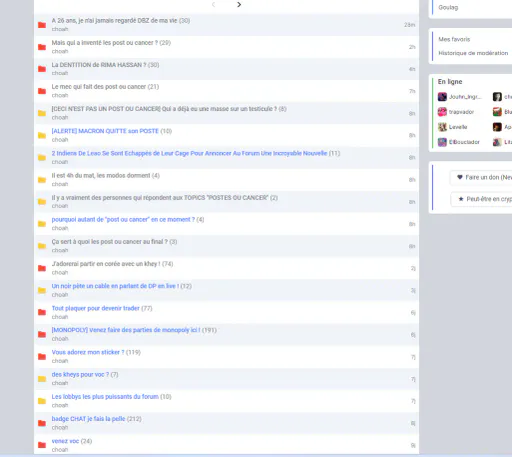Open topic 'Tout plaquer pour devenir trader'
Screen dimensions: 512x457
96,308
